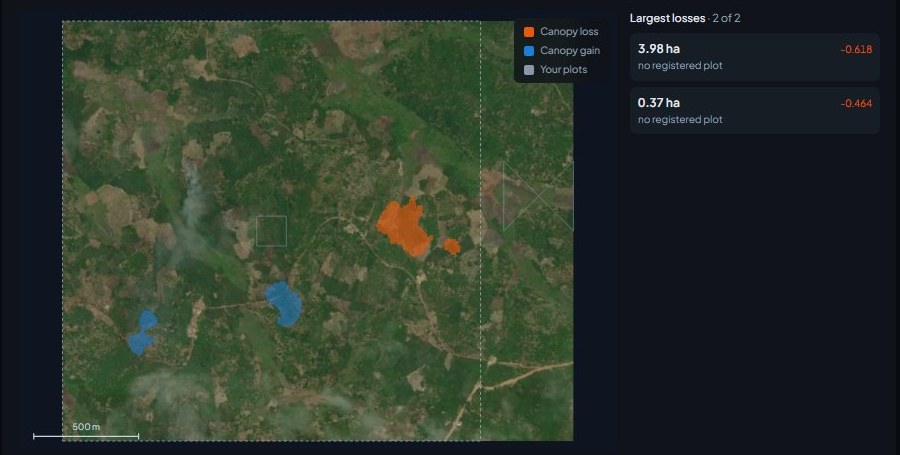This screenshot has width=900, height=455.
Task: Open the 3.98 ha loss card
Action: click(x=755, y=57)
